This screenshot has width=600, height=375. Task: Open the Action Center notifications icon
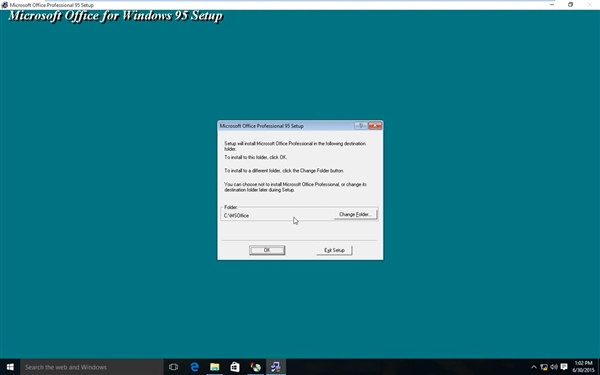click(564, 367)
